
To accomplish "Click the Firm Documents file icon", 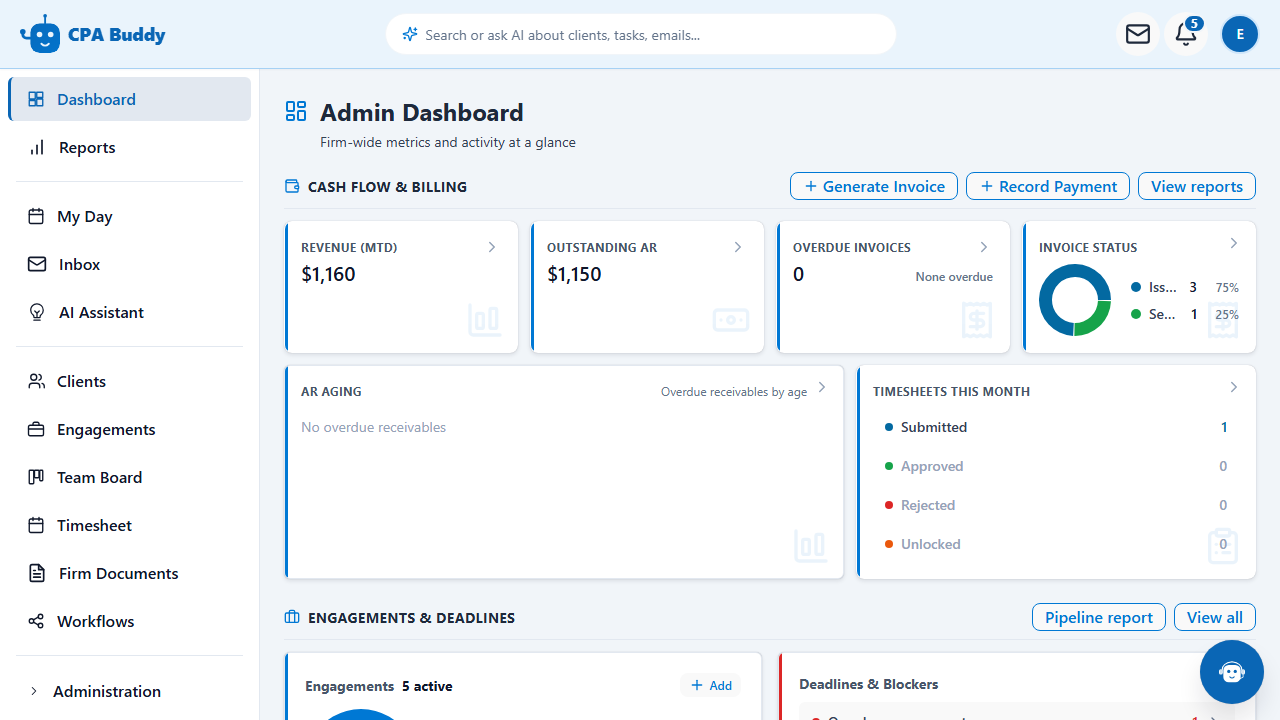I will click(x=37, y=573).
